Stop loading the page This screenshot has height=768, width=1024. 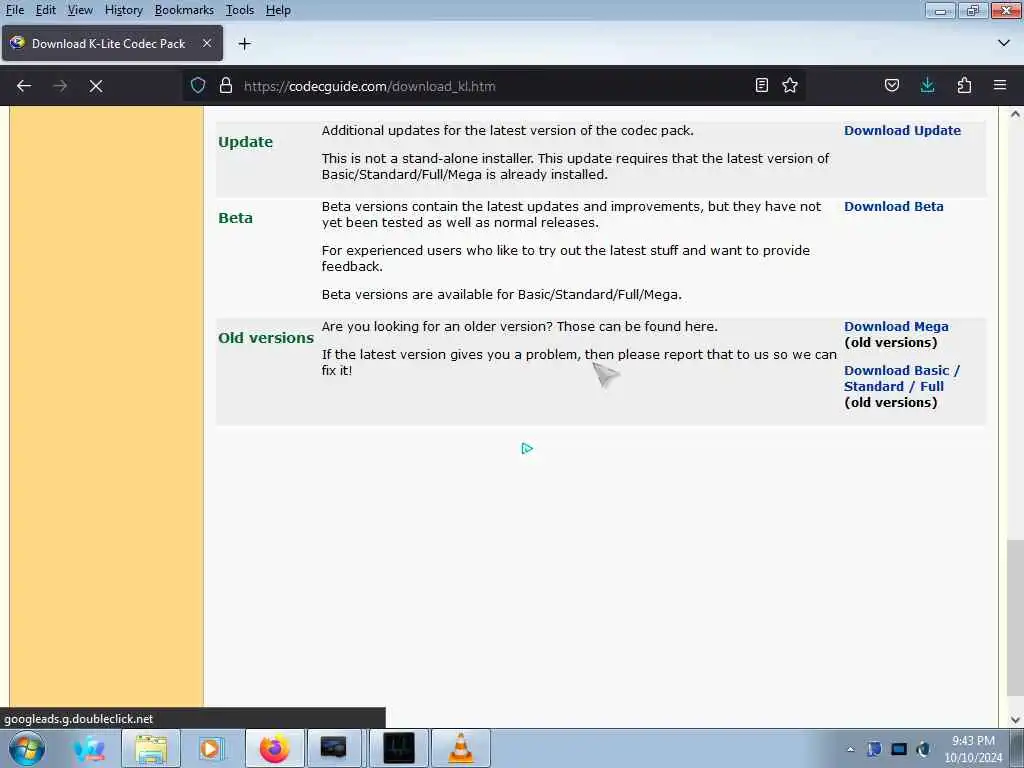click(96, 86)
